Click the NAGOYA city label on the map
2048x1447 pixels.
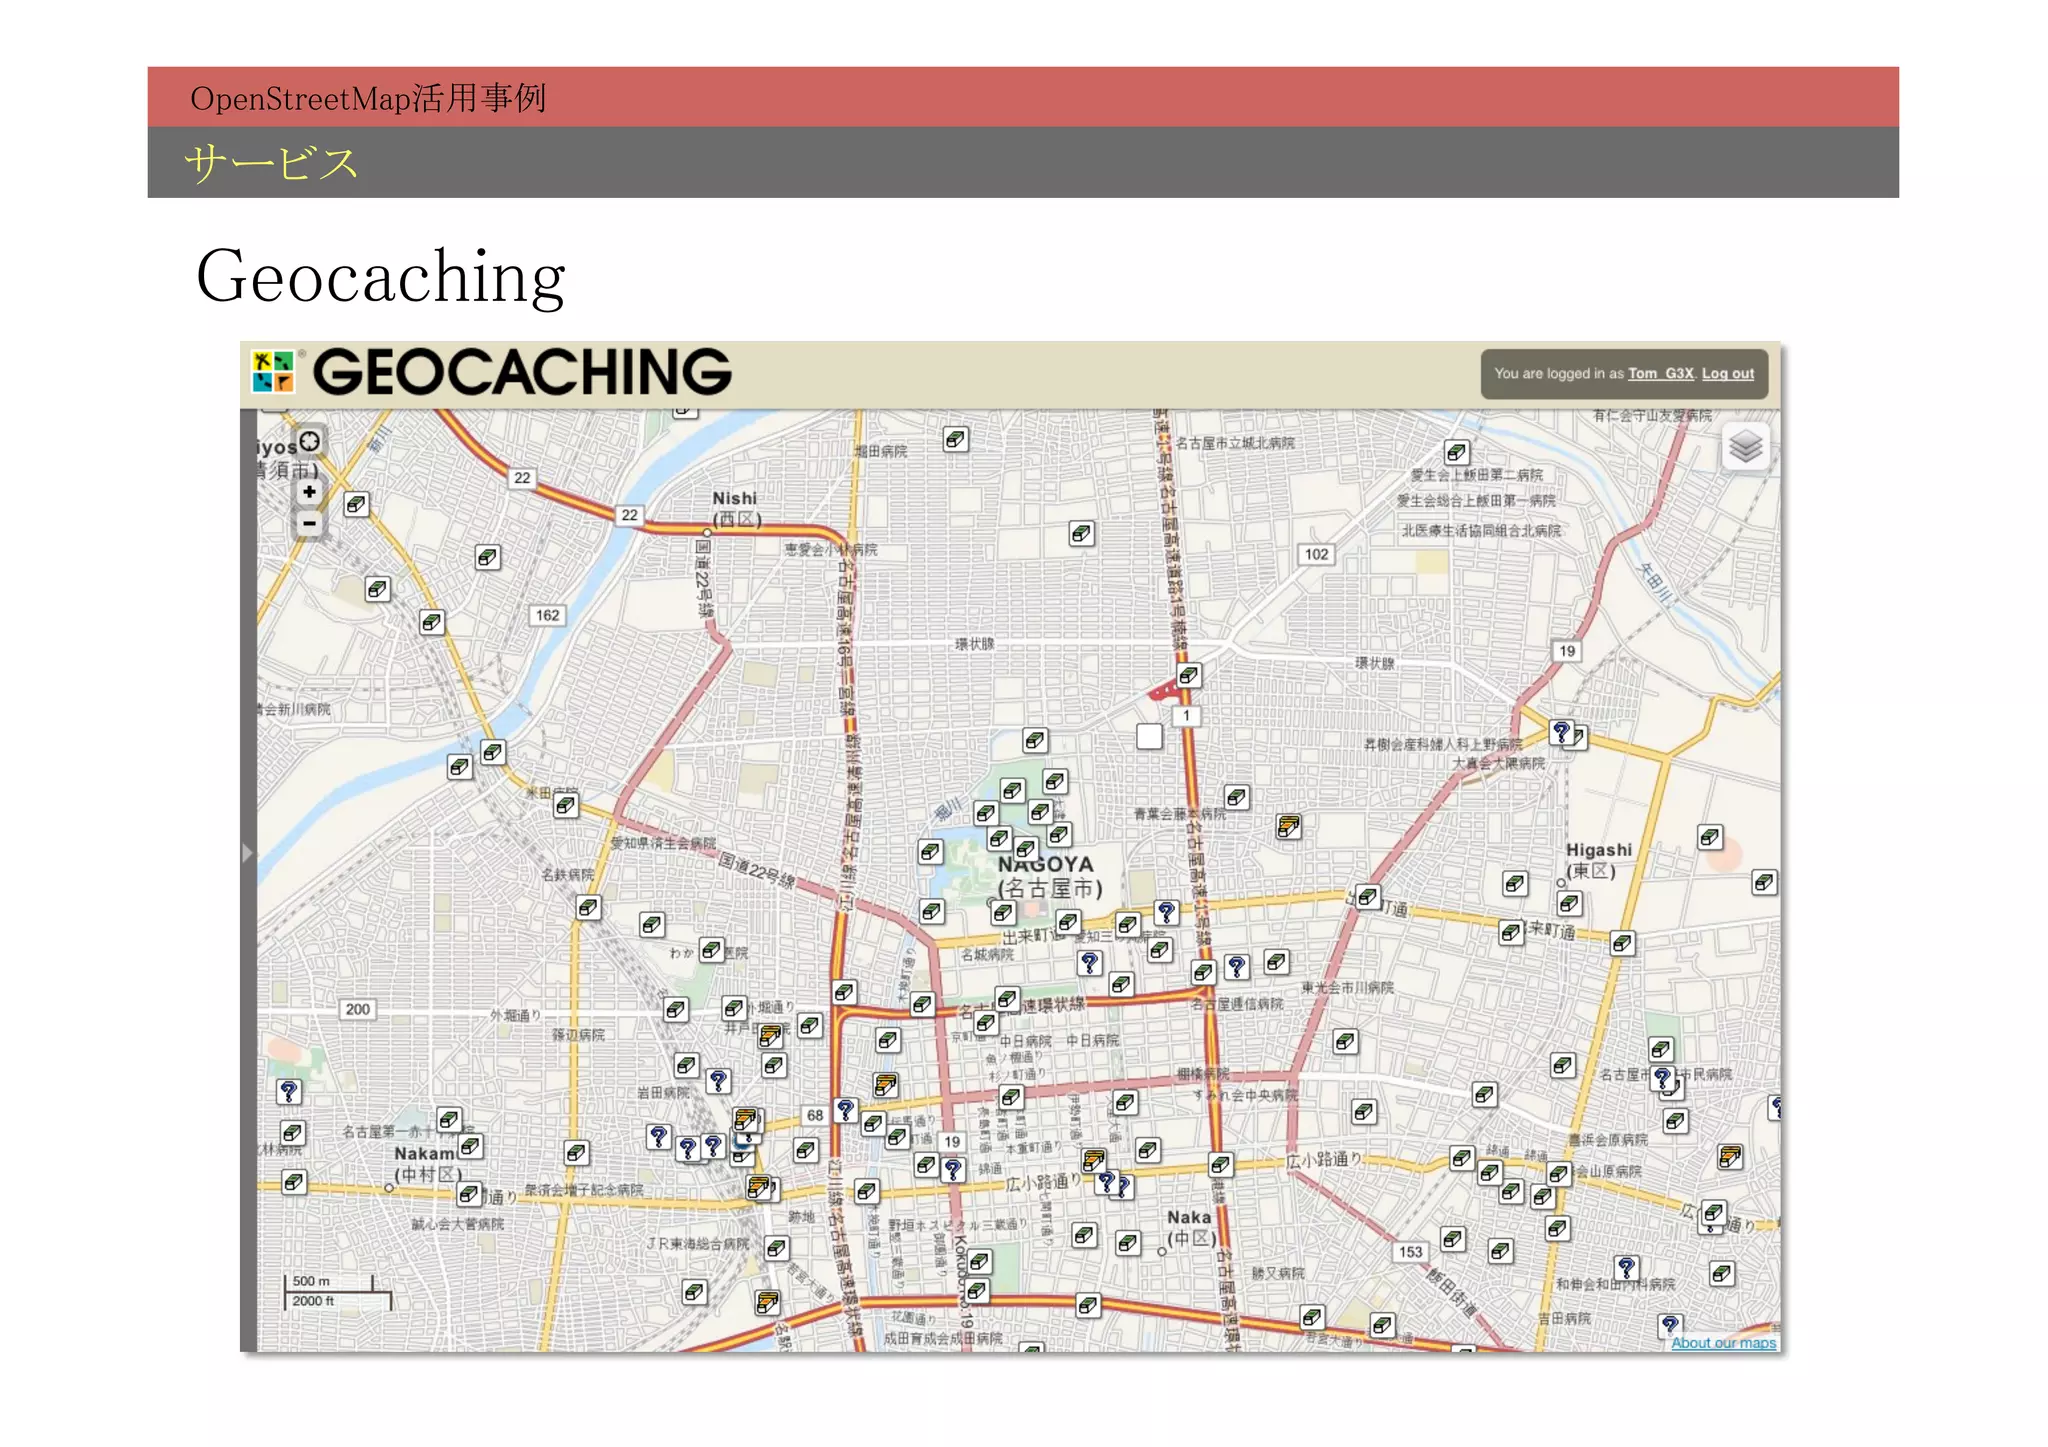click(x=1045, y=864)
